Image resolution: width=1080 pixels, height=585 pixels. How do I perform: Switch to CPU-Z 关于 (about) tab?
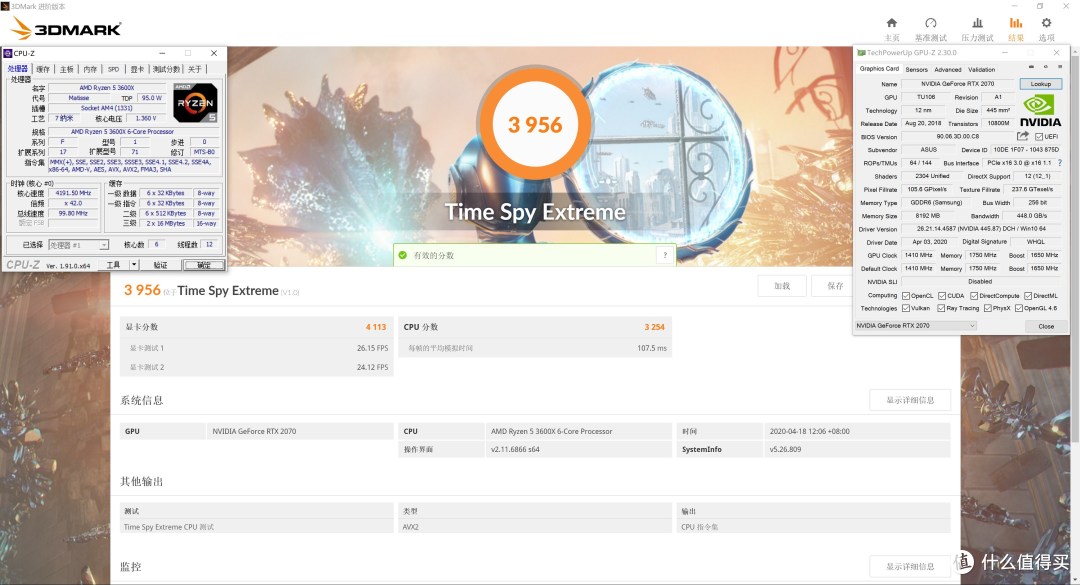195,69
